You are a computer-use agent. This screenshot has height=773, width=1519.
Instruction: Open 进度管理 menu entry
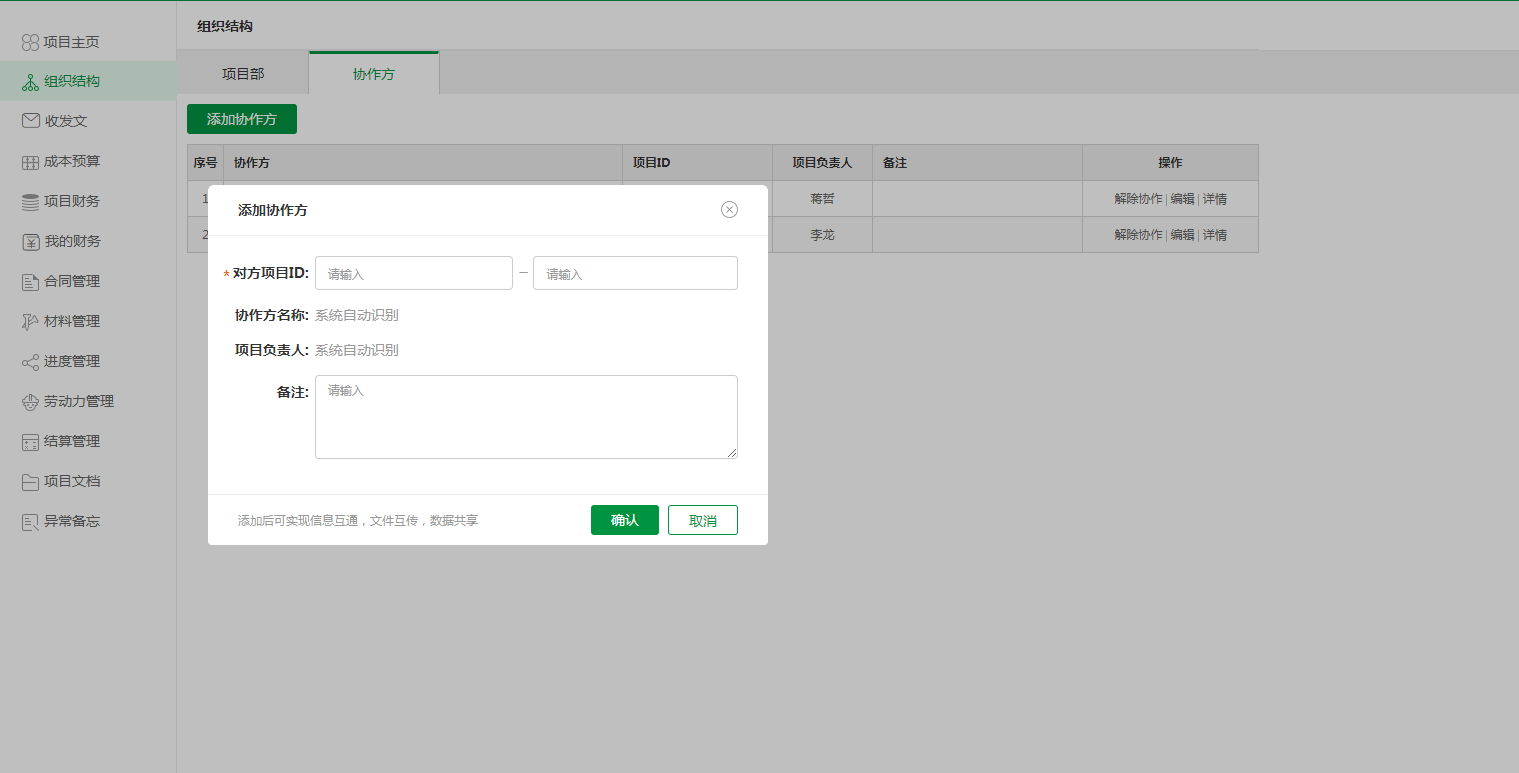click(x=88, y=361)
